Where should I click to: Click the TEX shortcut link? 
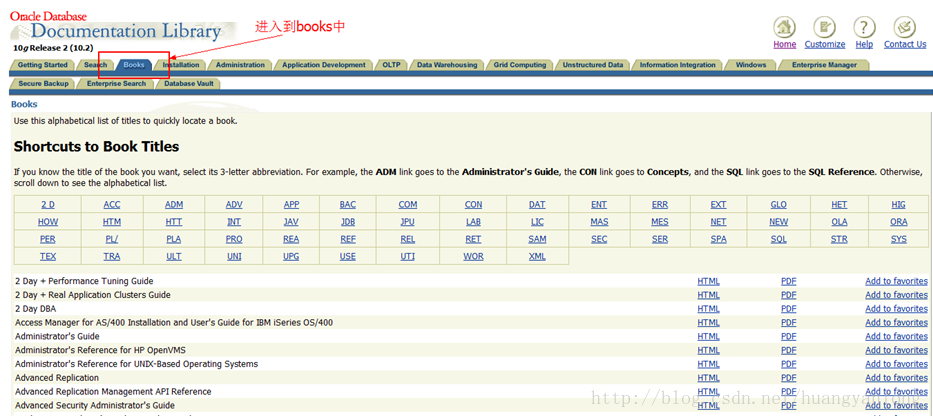(x=48, y=256)
